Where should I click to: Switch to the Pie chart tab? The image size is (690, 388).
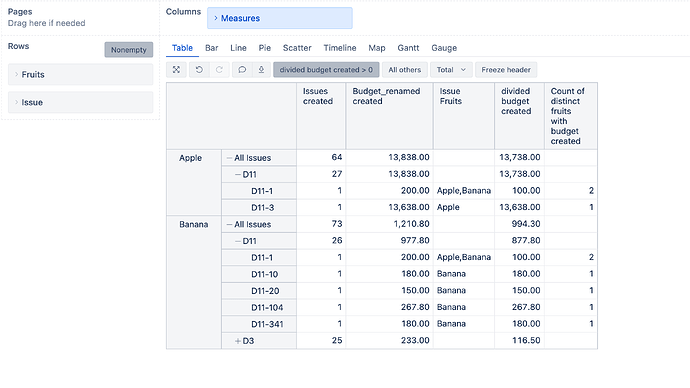point(264,48)
